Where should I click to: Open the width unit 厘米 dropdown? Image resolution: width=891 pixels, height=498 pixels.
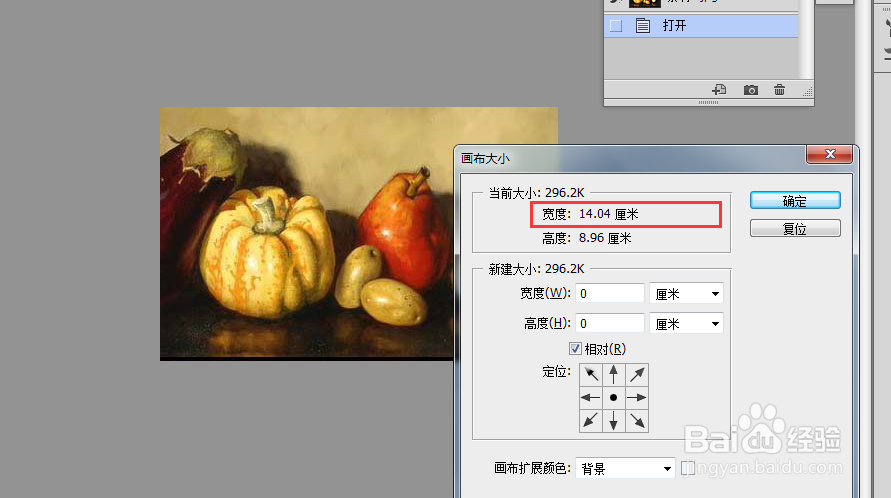tap(686, 294)
